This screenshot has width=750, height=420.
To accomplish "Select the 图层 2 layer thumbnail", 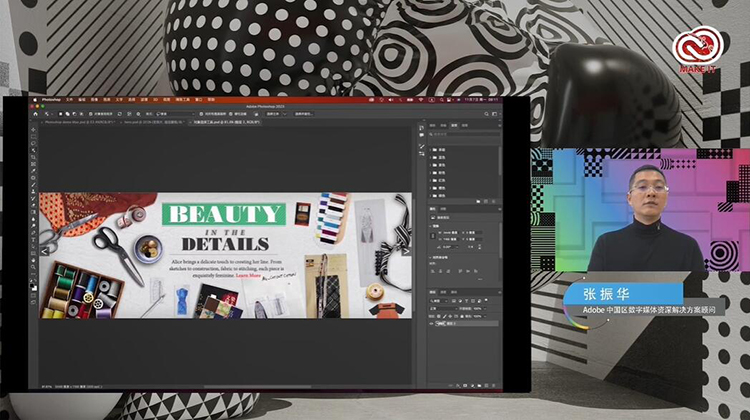I will click(441, 324).
